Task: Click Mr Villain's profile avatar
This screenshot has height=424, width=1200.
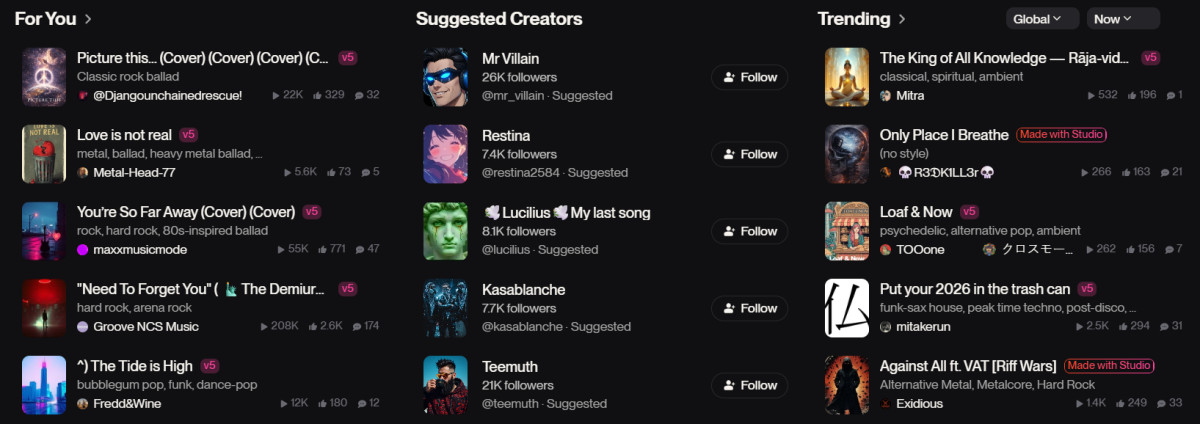Action: tap(445, 77)
